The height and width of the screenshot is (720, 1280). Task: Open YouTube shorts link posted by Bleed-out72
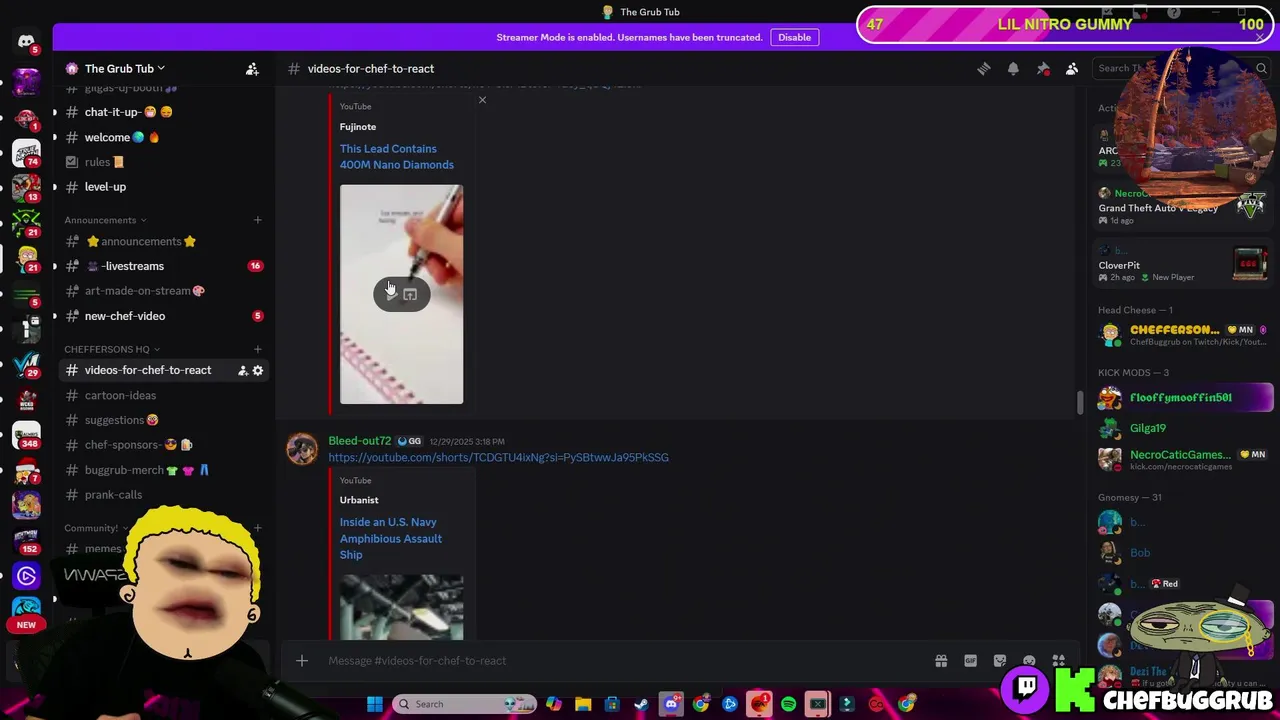click(x=498, y=457)
